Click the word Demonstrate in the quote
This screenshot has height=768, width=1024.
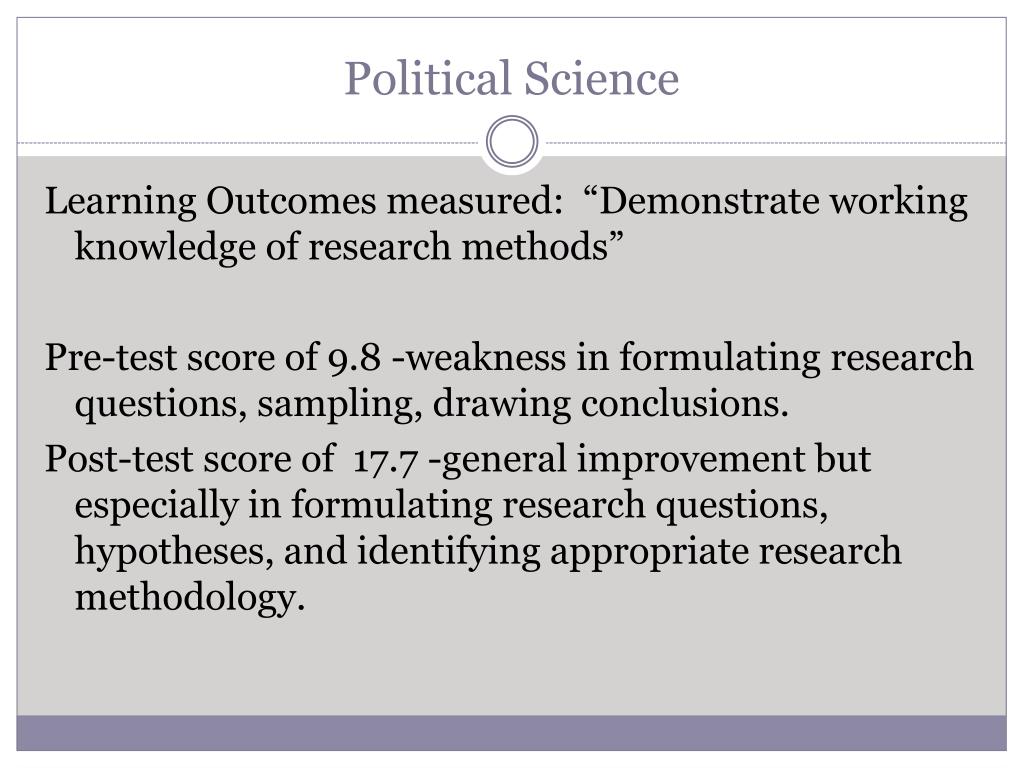(x=709, y=201)
